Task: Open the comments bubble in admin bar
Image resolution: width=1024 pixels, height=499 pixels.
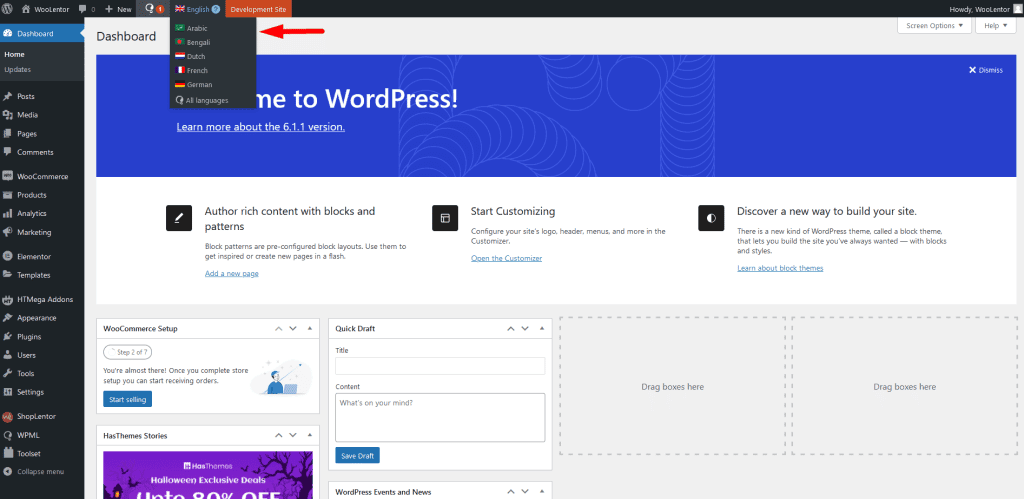Action: click(83, 9)
